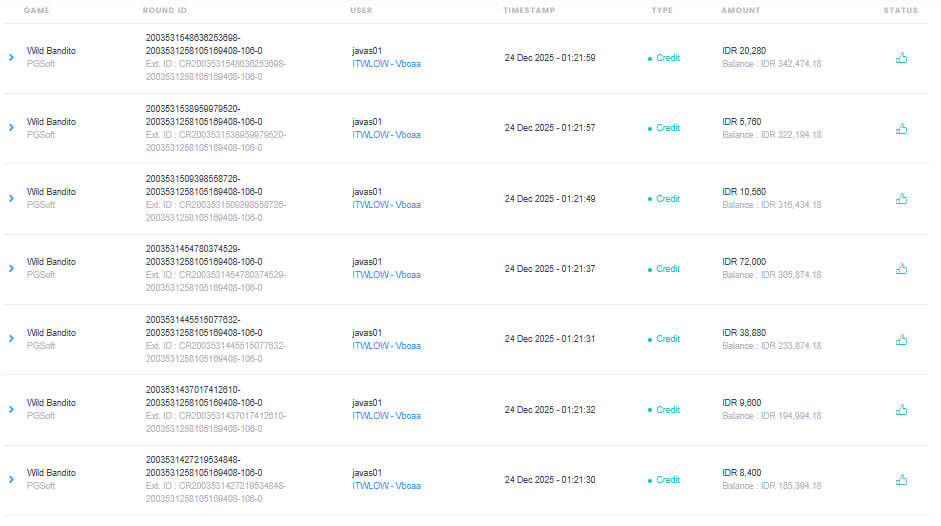Click thumbs-up status icon for IDR 5,760 row
Screen dimensions: 941x526
pyautogui.click(x=901, y=128)
